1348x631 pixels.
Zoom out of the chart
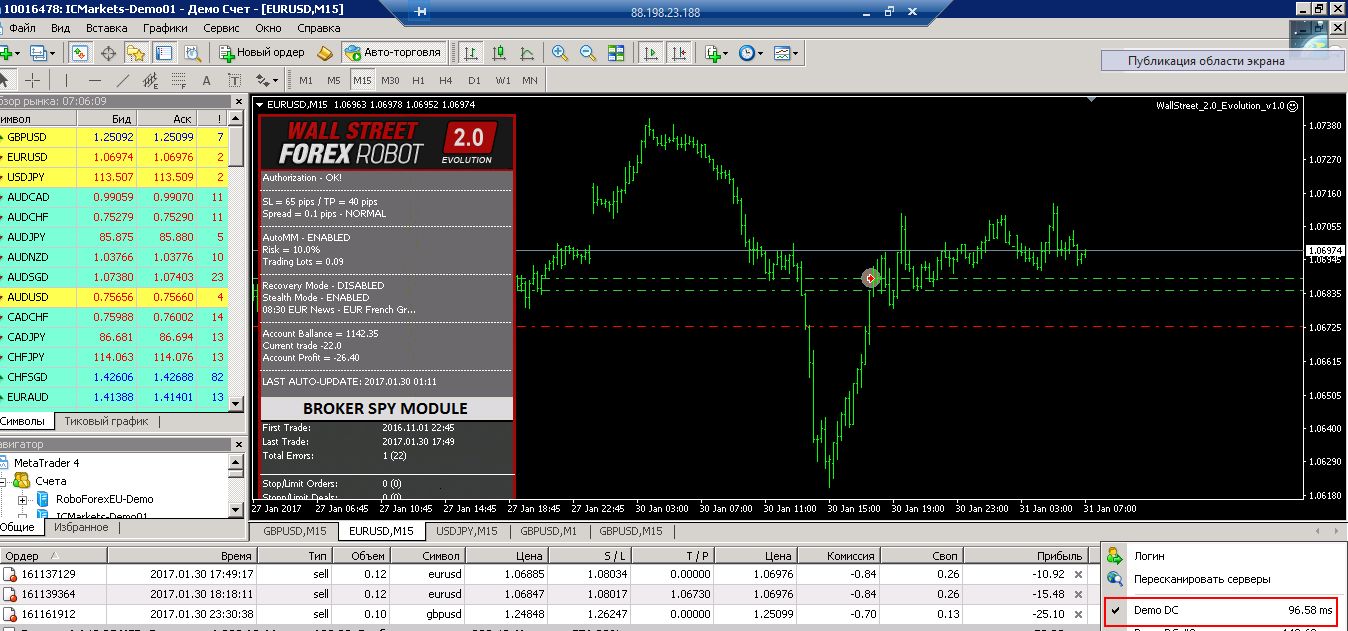(588, 53)
